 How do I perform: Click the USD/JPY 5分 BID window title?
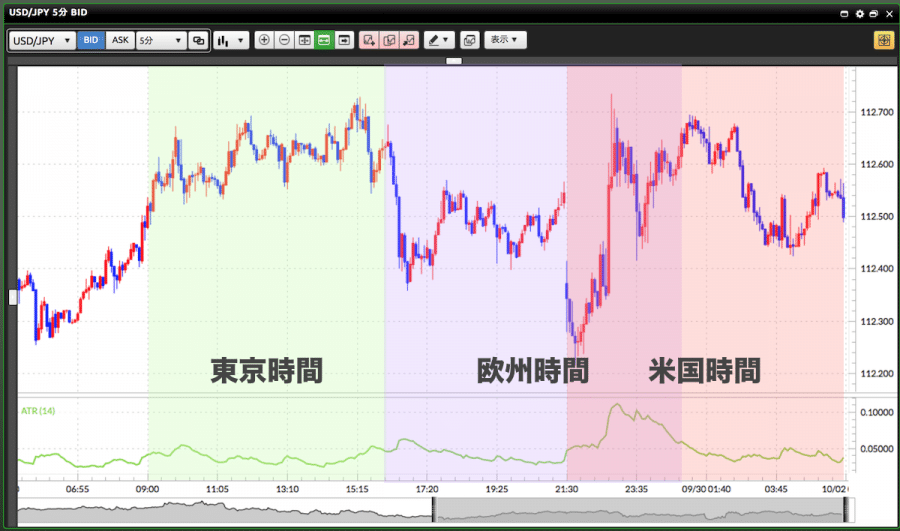click(48, 12)
